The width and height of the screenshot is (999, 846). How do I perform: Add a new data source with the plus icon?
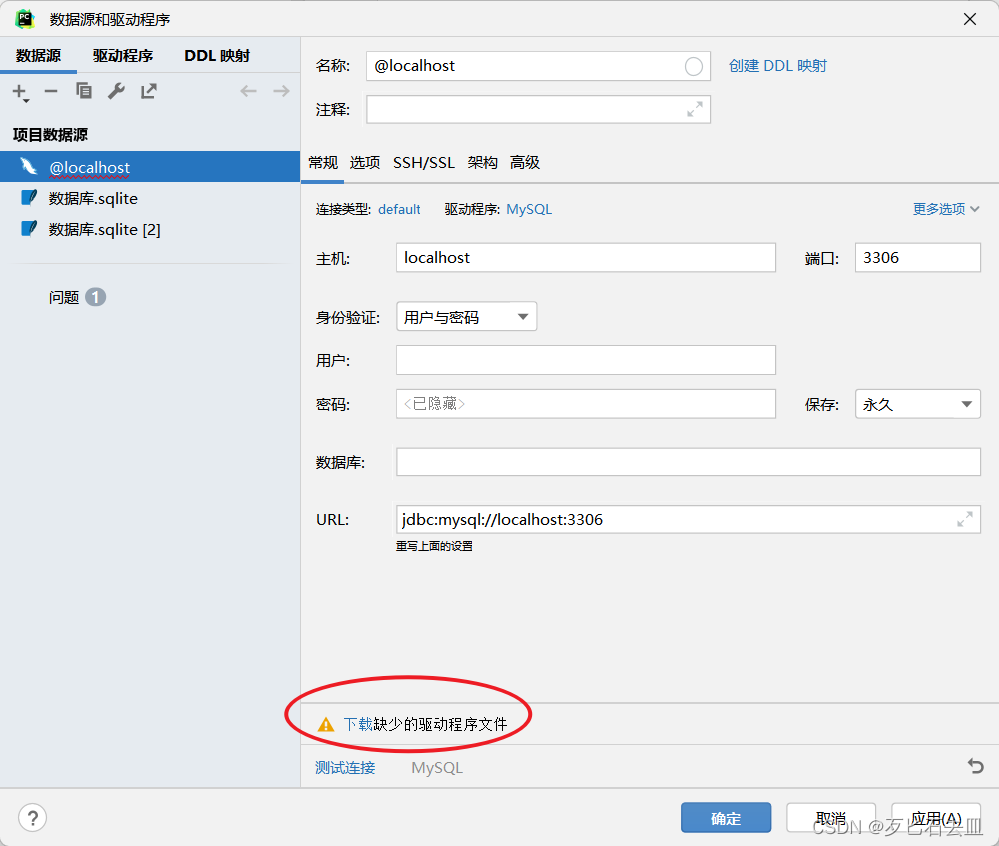(18, 91)
